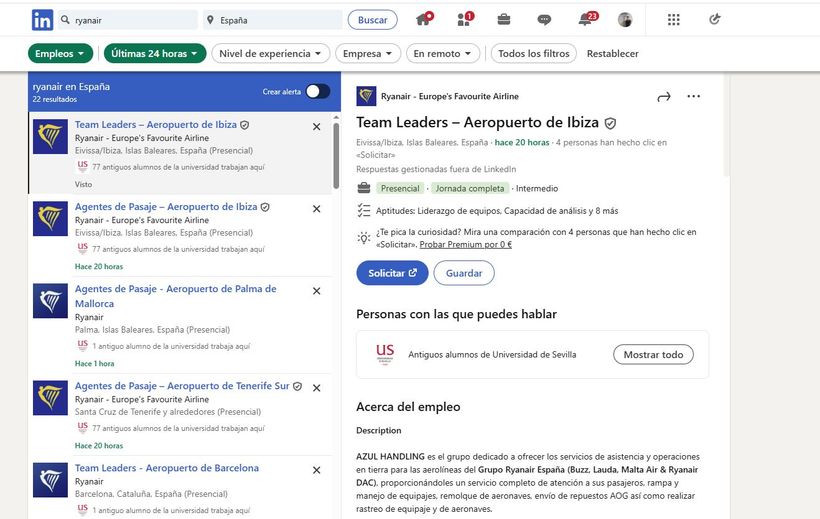820x519 pixels.
Task: Click the Universidad de Sevilla logo in the card
Action: [385, 354]
